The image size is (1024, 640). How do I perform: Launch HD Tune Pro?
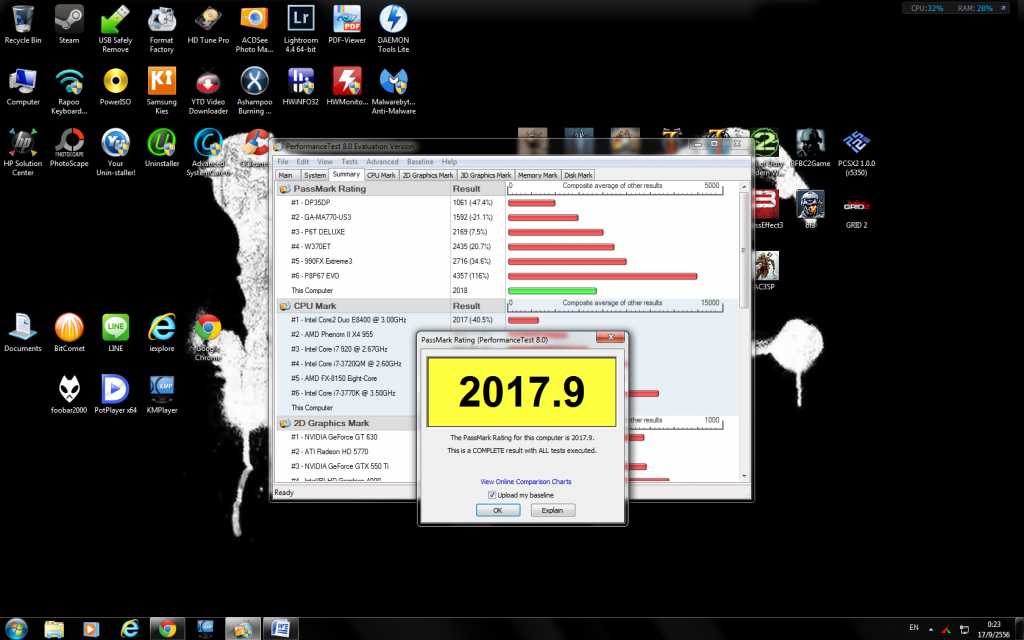208,25
